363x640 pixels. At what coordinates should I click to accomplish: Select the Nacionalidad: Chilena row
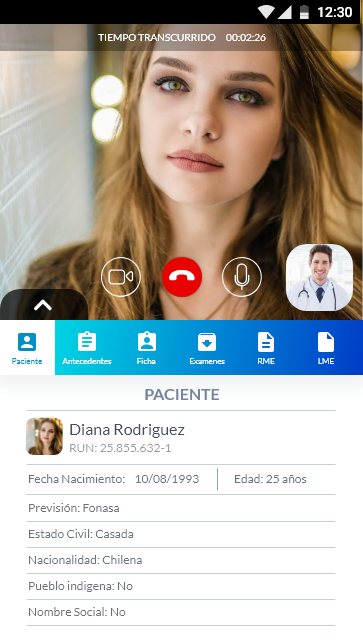click(181, 560)
